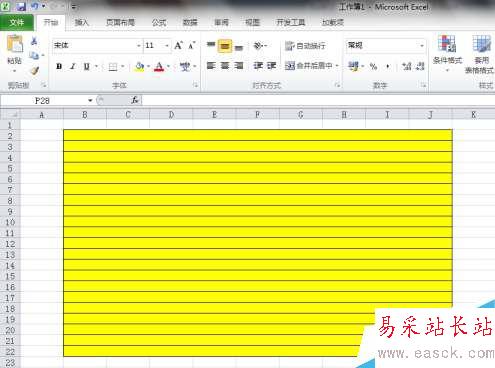Align text to top
This screenshot has width=495, height=368.
[x=211, y=45]
